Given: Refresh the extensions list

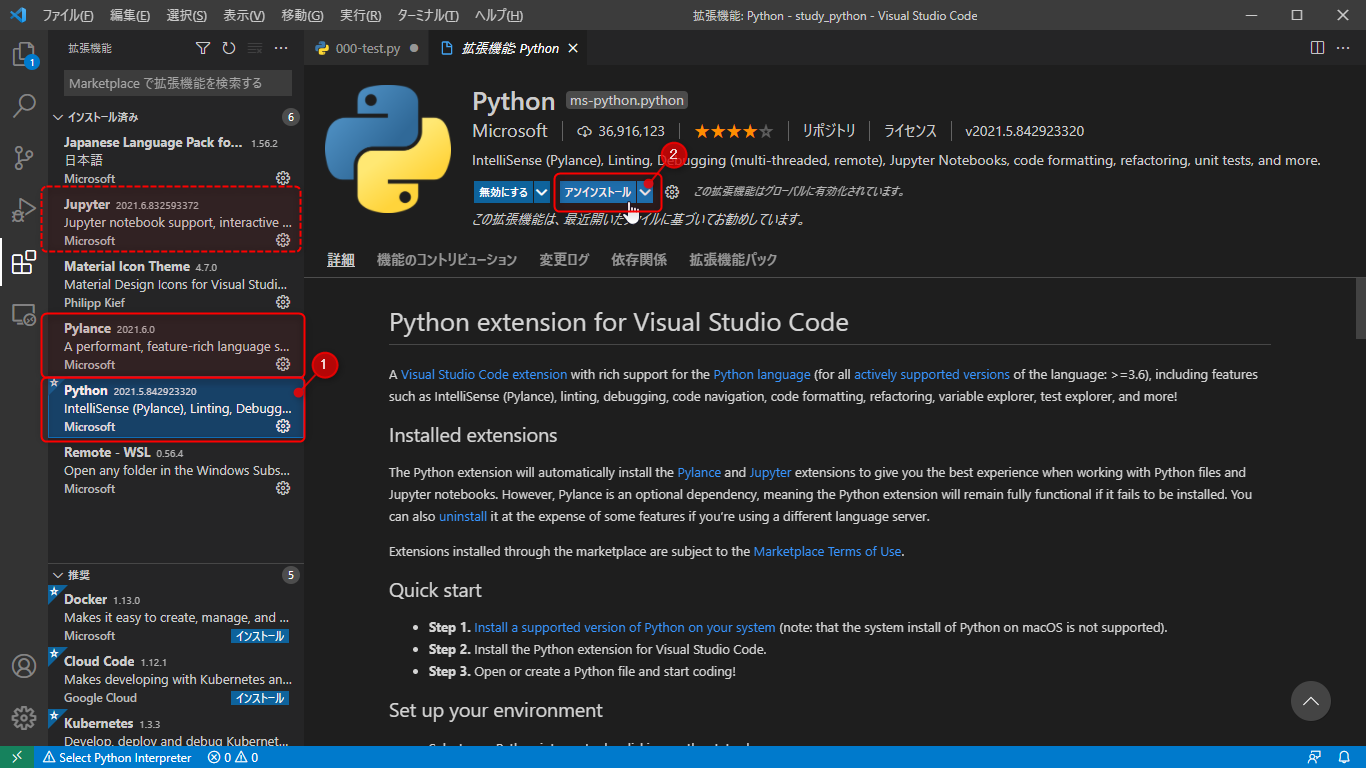Looking at the screenshot, I should 228,47.
